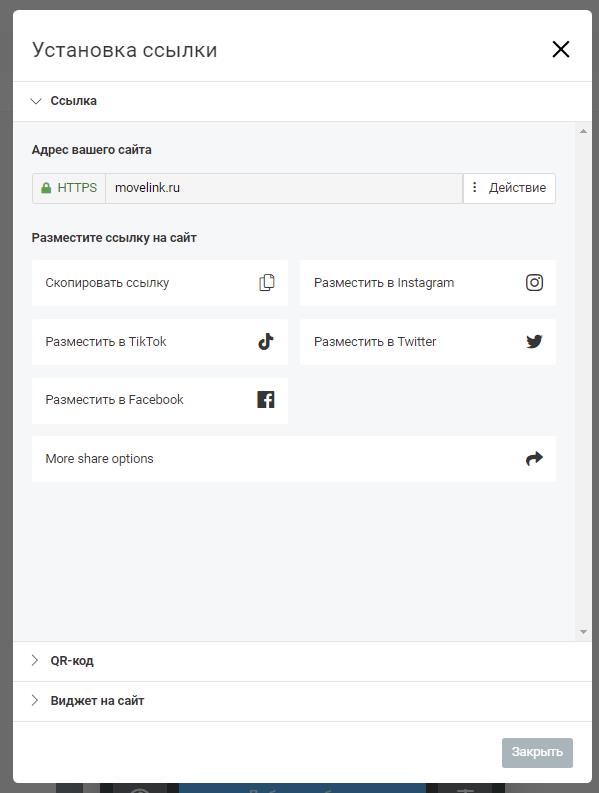Screen dimensions: 599x793
Task: Click the TikTok logo icon
Action: 266,341
